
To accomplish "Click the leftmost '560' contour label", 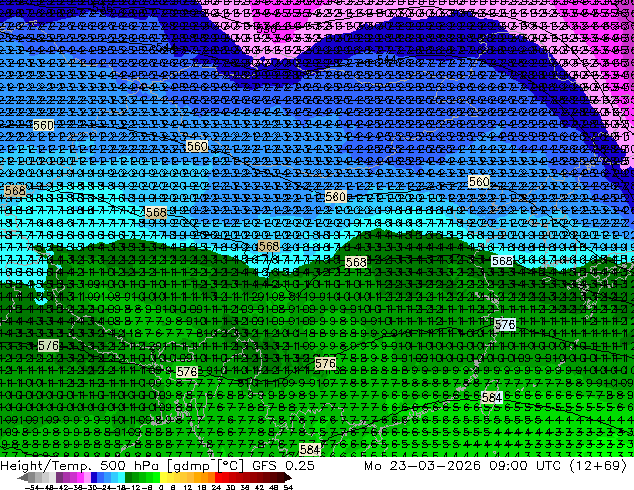I will tap(43, 125).
